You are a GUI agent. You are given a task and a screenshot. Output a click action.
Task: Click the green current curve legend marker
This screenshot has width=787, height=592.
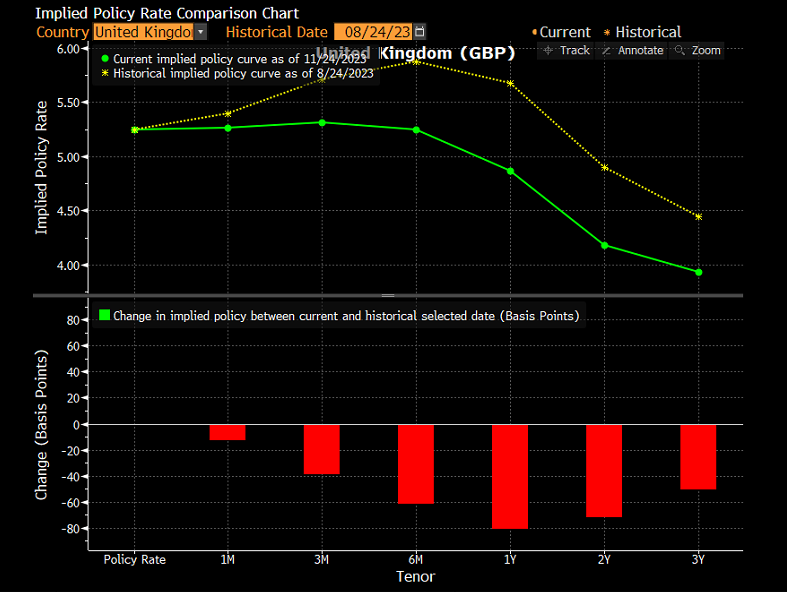(x=105, y=59)
